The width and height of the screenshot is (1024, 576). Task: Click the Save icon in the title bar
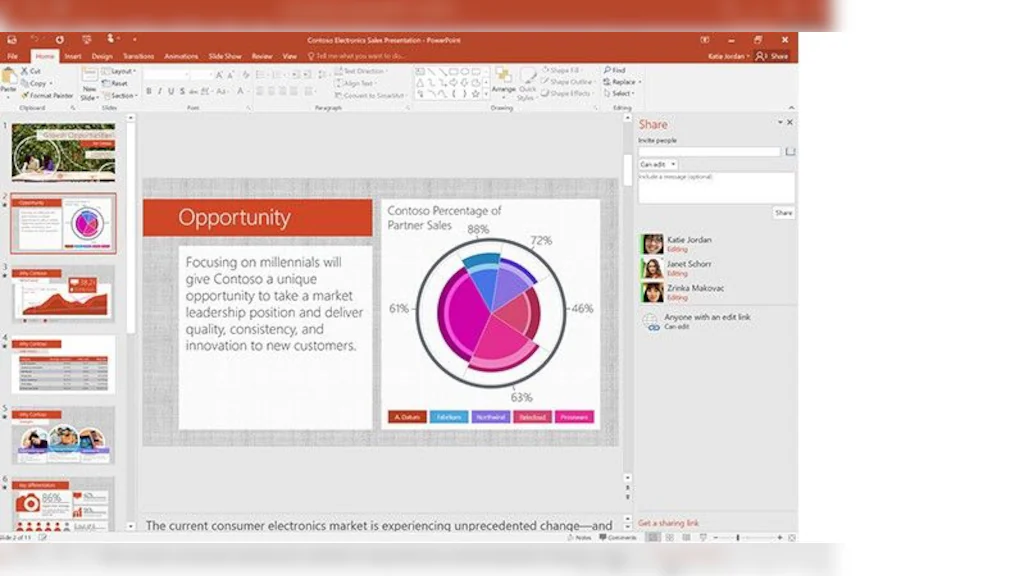11,40
